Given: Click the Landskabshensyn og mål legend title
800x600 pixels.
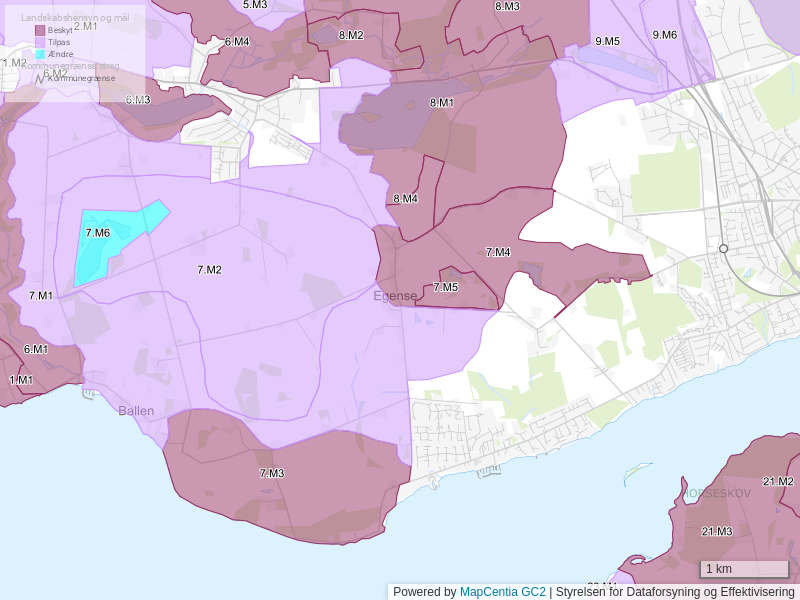Looking at the screenshot, I should click(75, 18).
